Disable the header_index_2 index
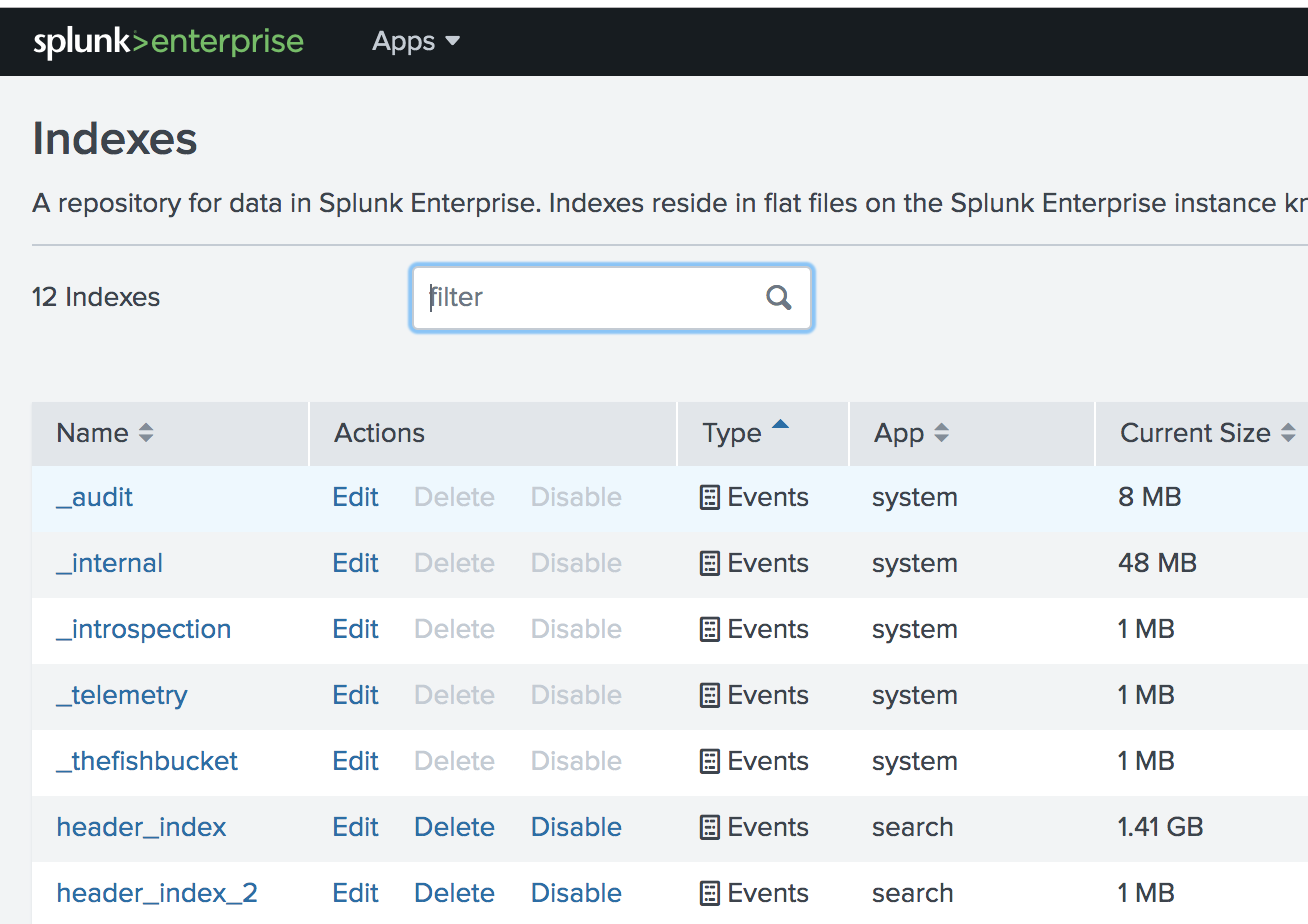 (x=576, y=893)
